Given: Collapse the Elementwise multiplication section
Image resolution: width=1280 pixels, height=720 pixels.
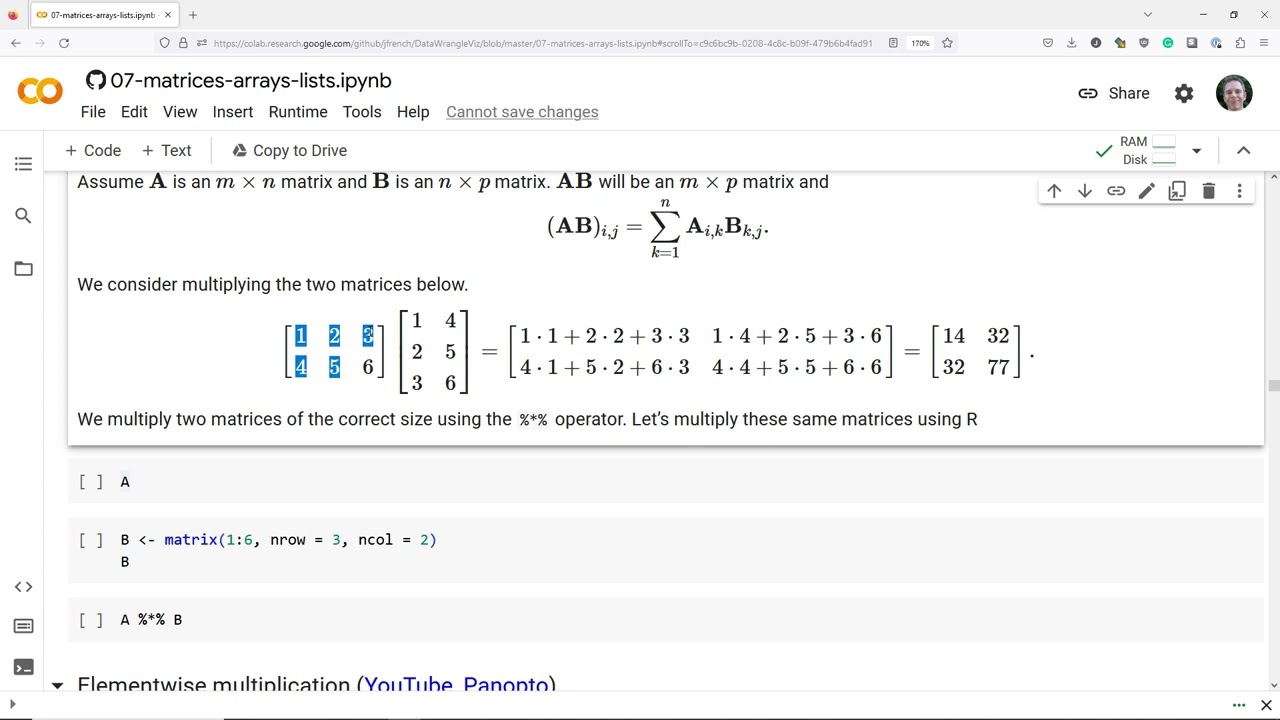Looking at the screenshot, I should click(x=57, y=685).
